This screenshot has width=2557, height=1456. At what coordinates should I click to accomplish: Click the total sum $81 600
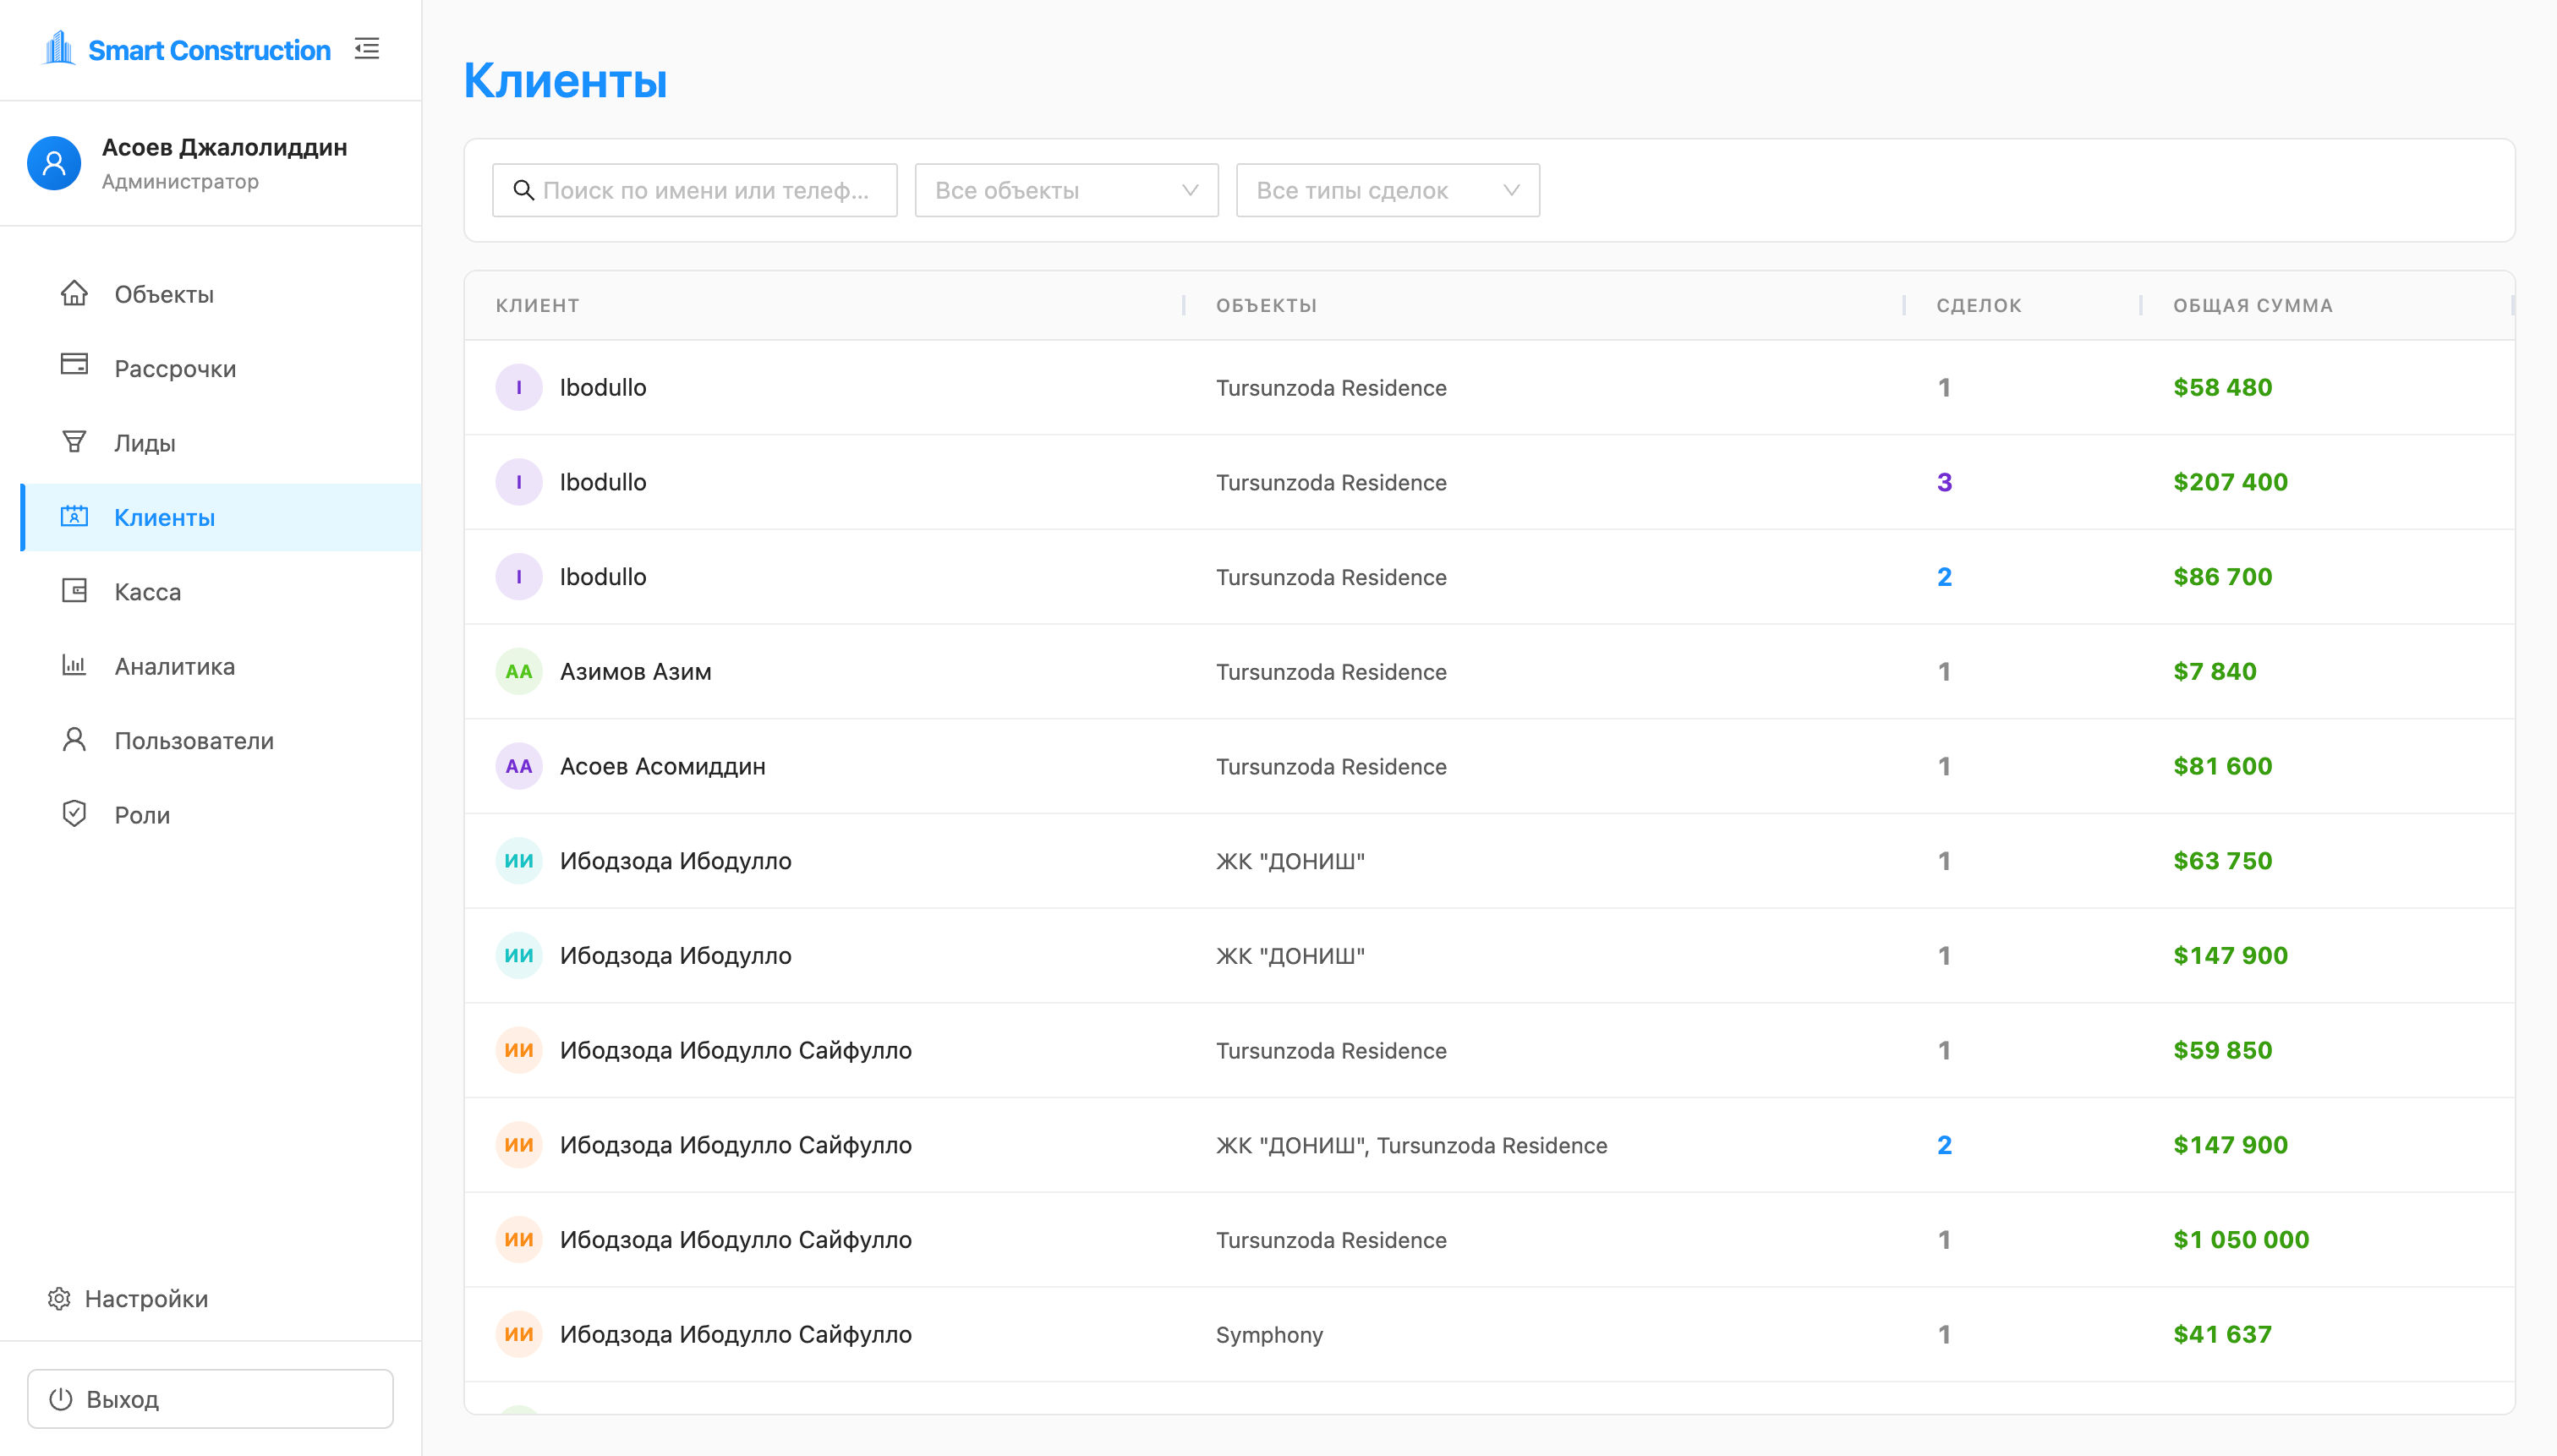[x=2222, y=766]
